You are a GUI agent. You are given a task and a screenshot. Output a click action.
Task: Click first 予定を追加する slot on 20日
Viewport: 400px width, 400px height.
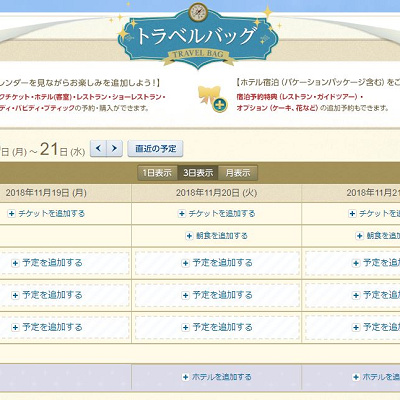coord(217,263)
